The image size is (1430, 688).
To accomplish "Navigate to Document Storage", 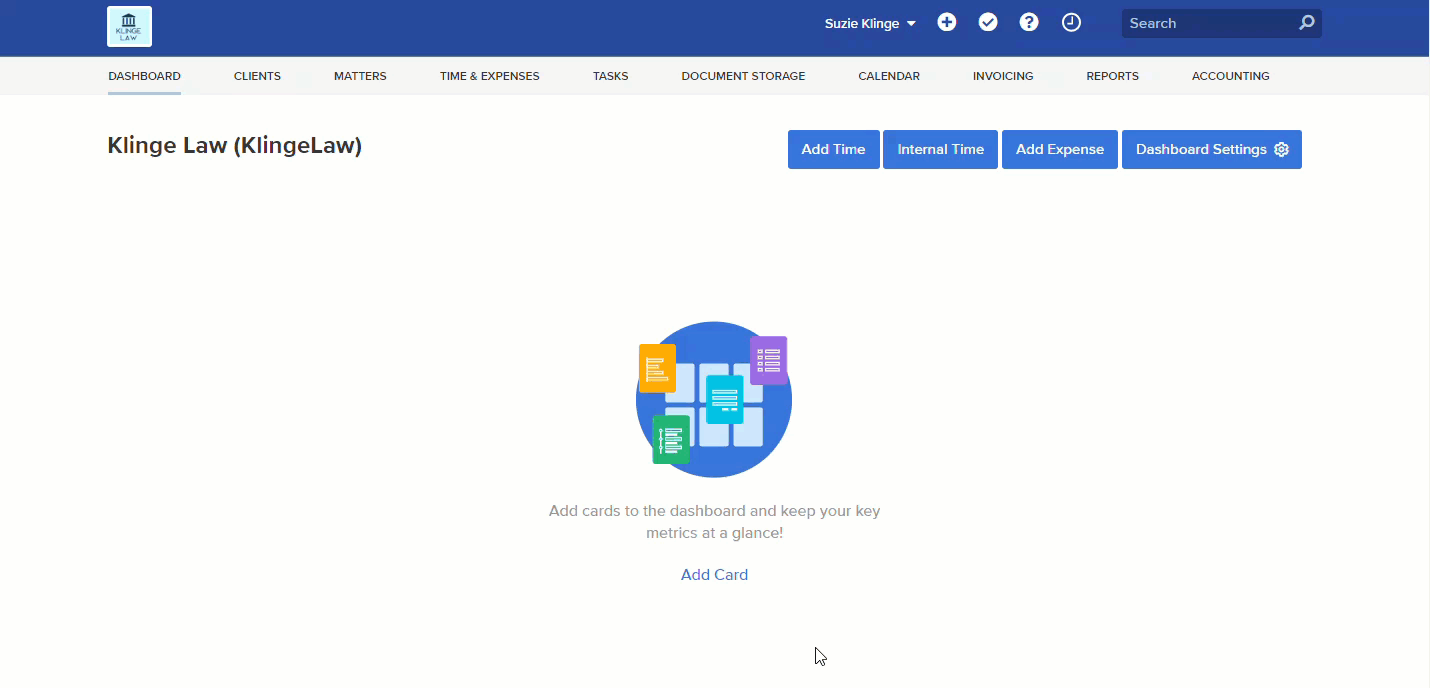I will 743,76.
